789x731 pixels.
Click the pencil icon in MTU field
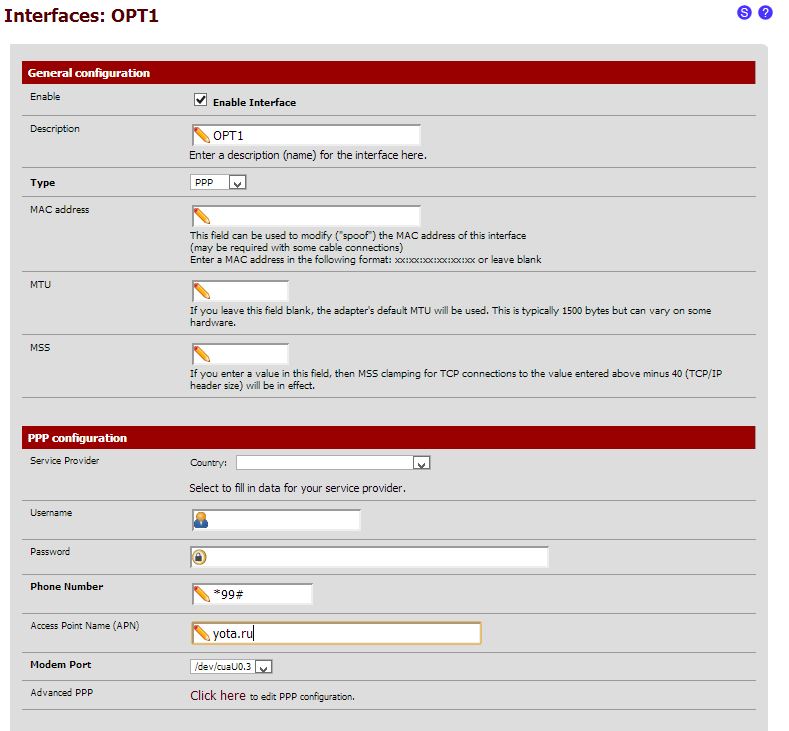tap(201, 291)
